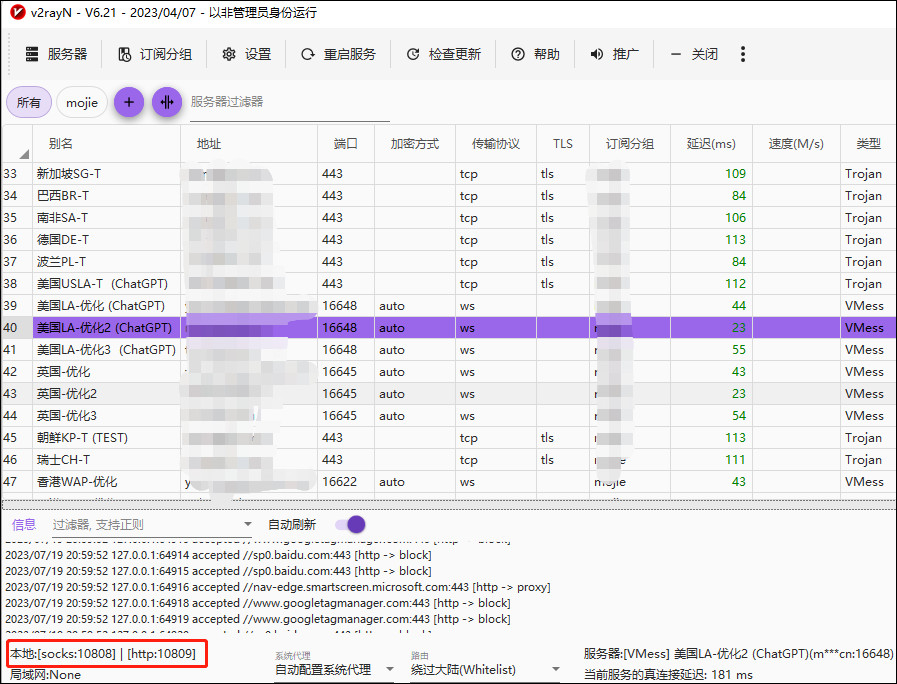Sort by the 延迟(ms) column header

[711, 144]
